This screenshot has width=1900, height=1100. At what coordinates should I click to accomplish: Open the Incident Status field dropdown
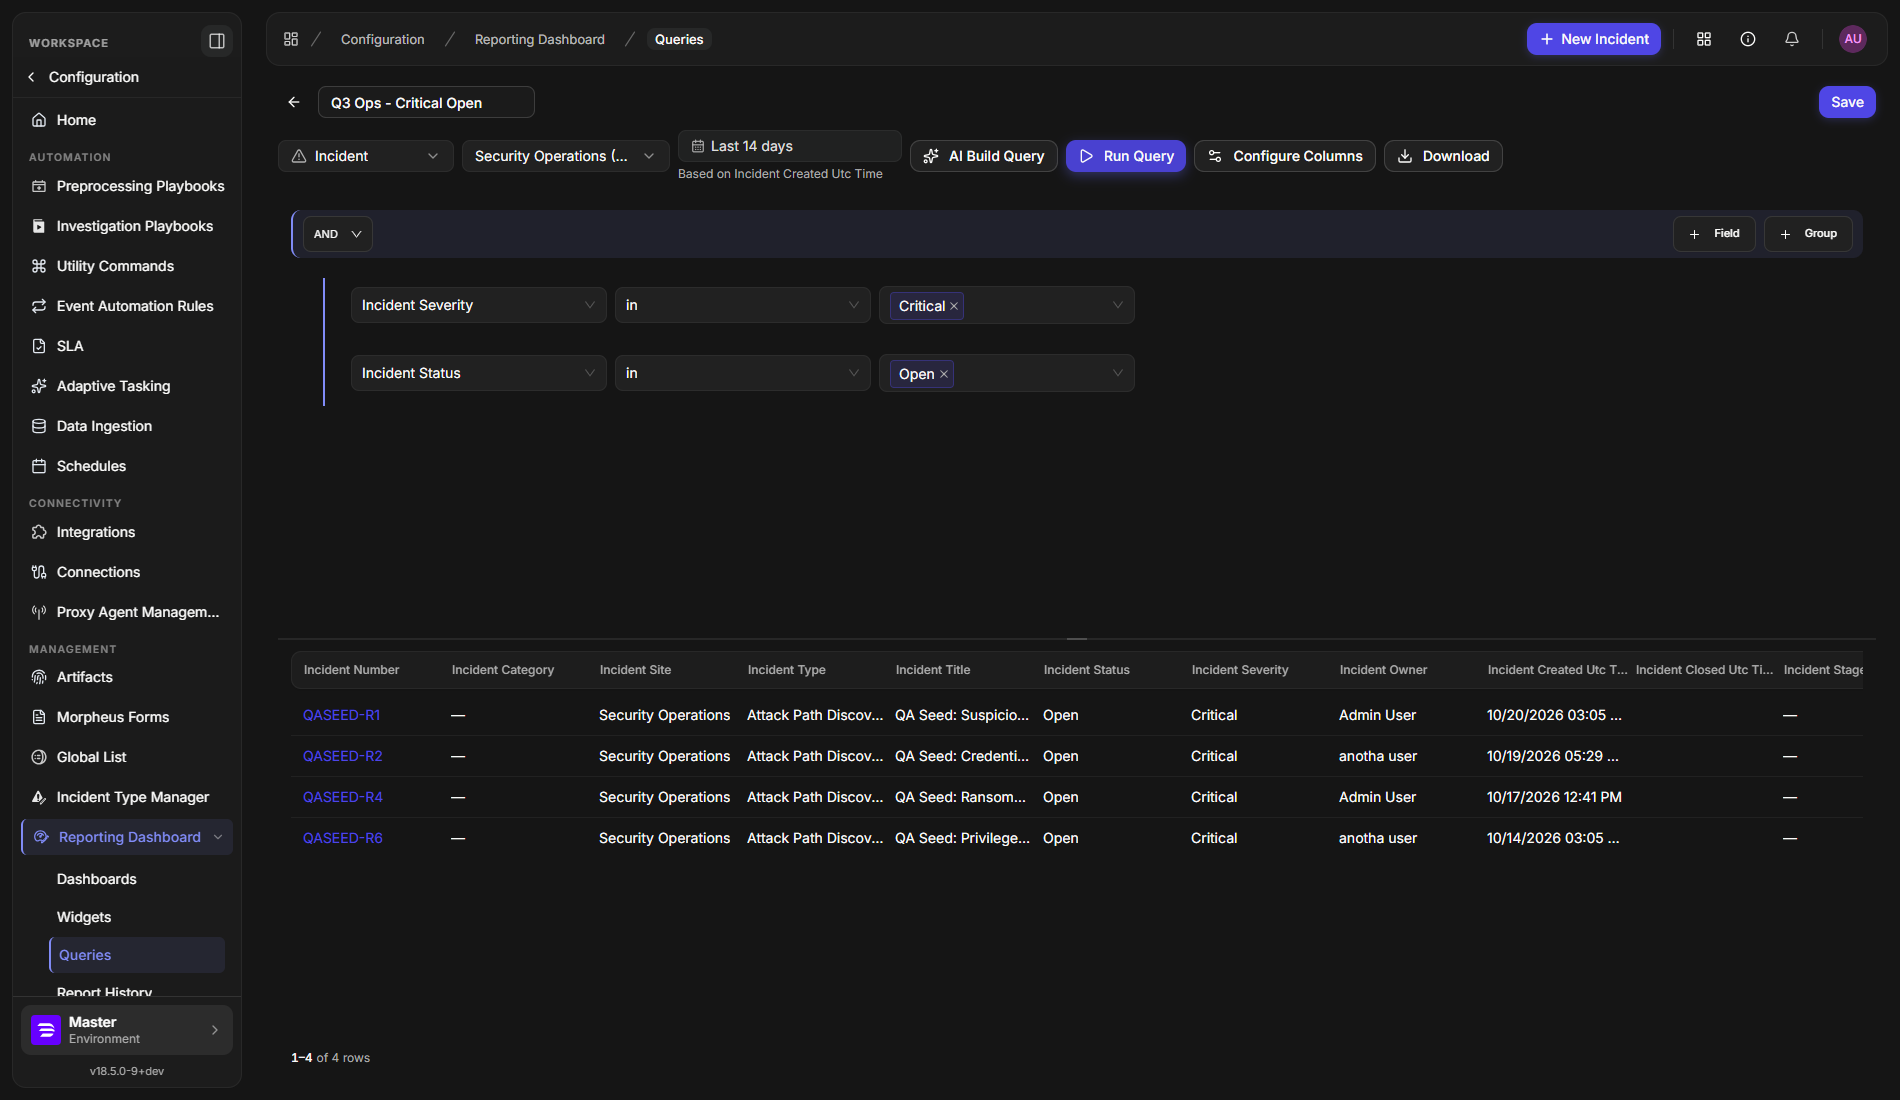[x=478, y=373]
